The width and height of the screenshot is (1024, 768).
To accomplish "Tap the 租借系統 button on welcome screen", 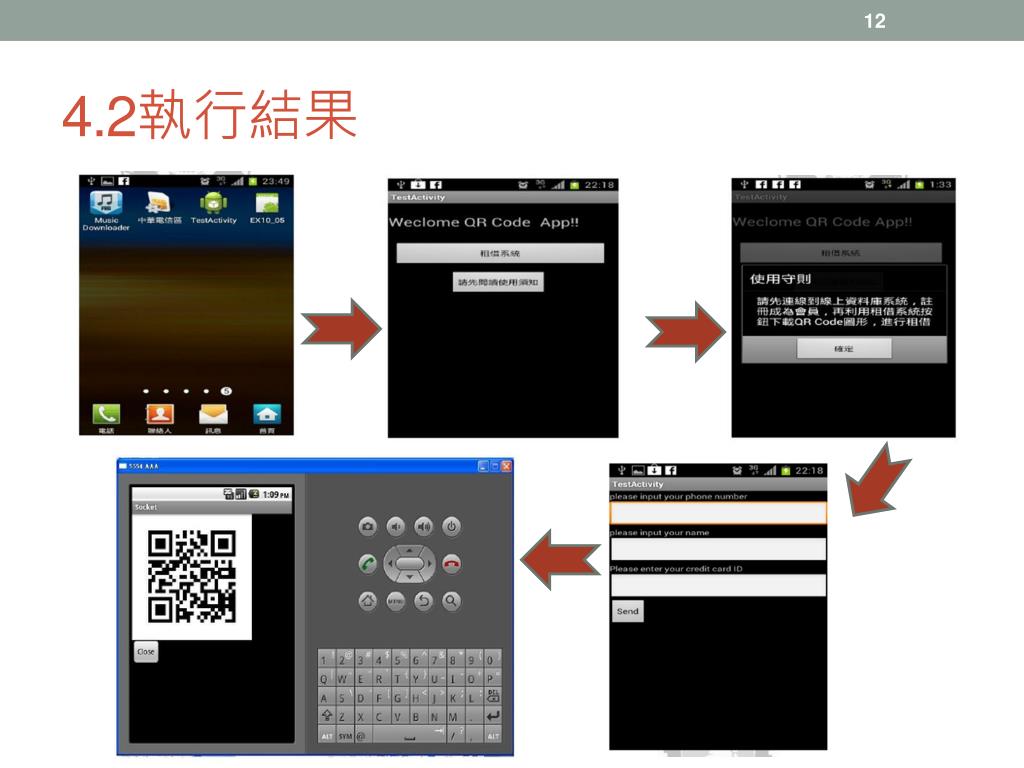I will click(x=500, y=253).
